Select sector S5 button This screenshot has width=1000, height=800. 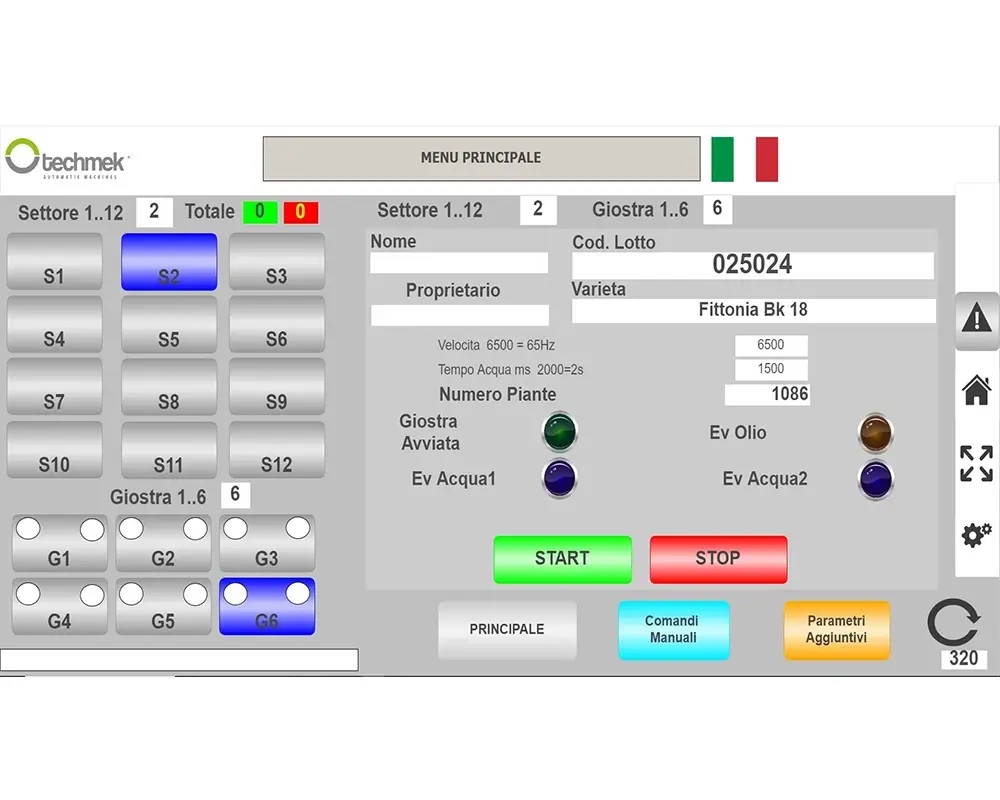(x=168, y=326)
